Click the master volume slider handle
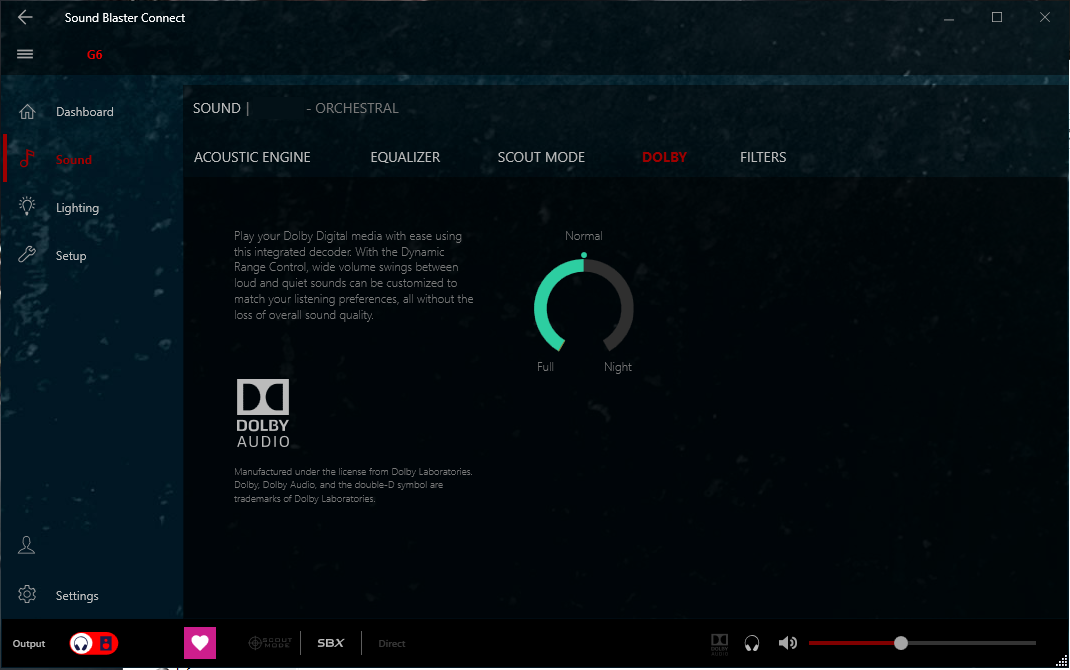This screenshot has height=670, width=1070. click(901, 643)
